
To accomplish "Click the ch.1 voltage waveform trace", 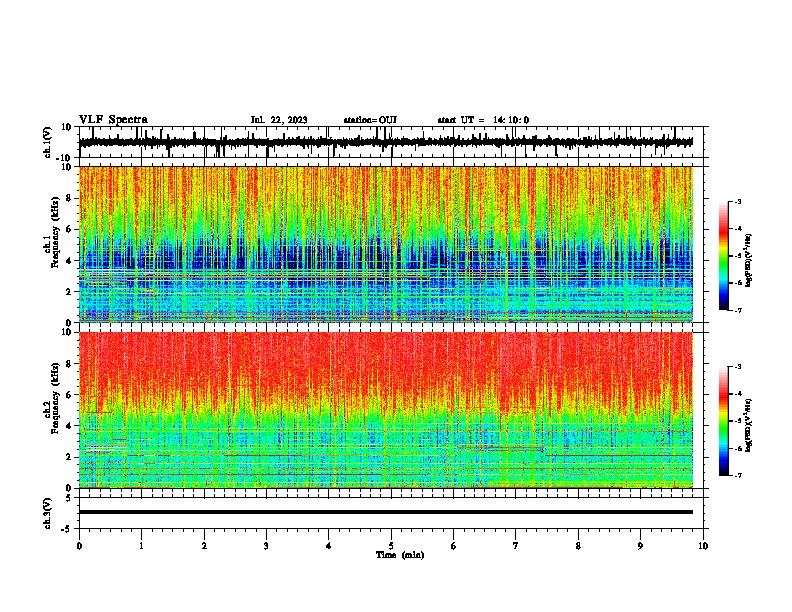I will (385, 142).
